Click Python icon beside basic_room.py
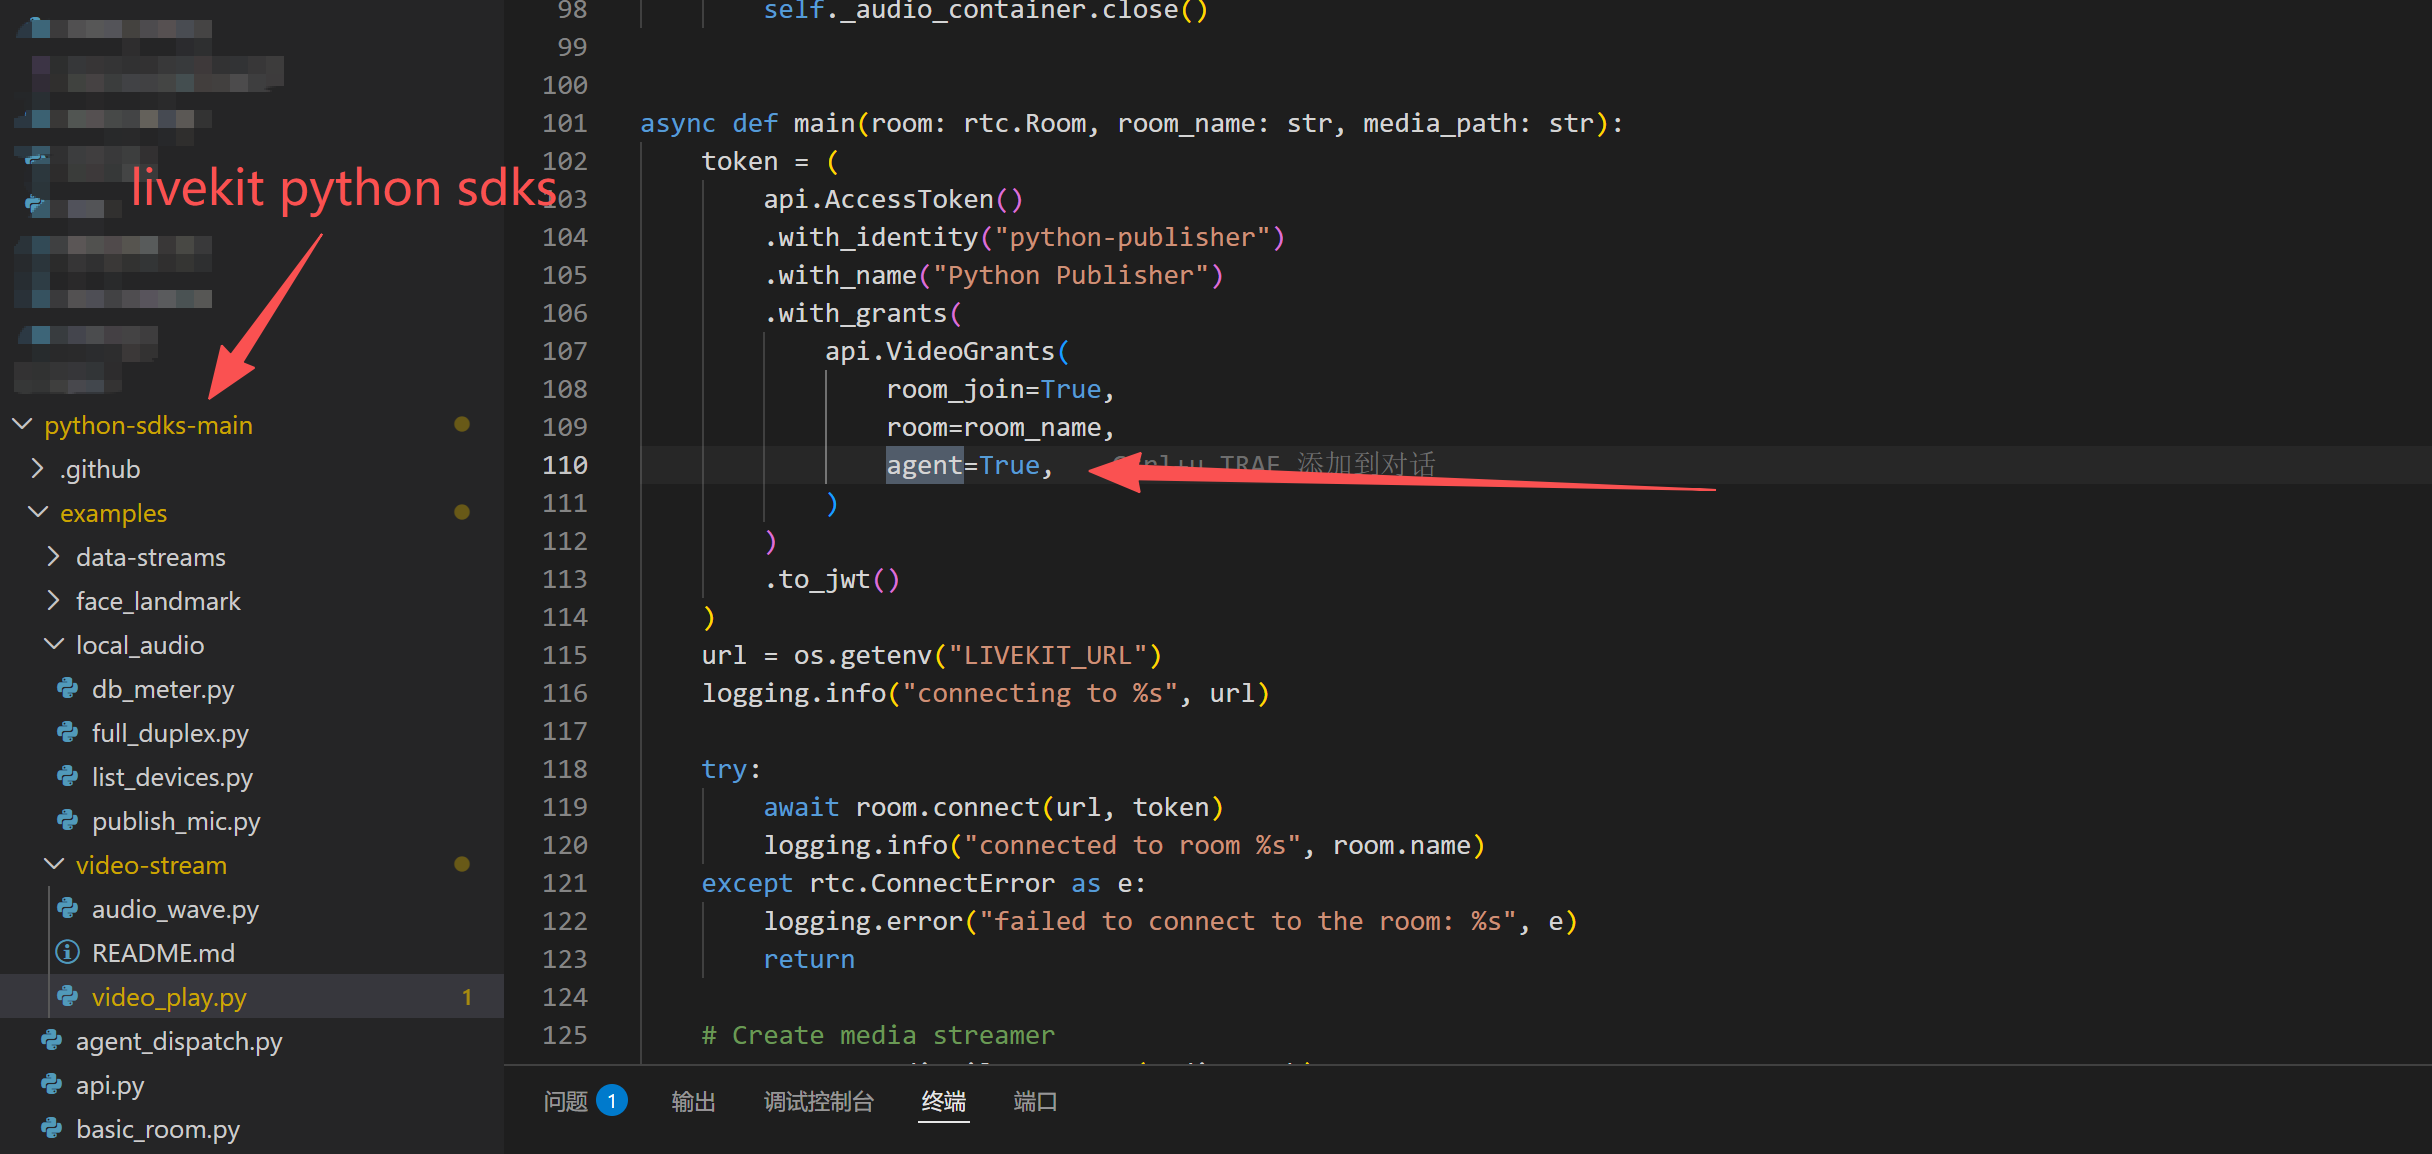Image resolution: width=2432 pixels, height=1154 pixels. tap(52, 1129)
